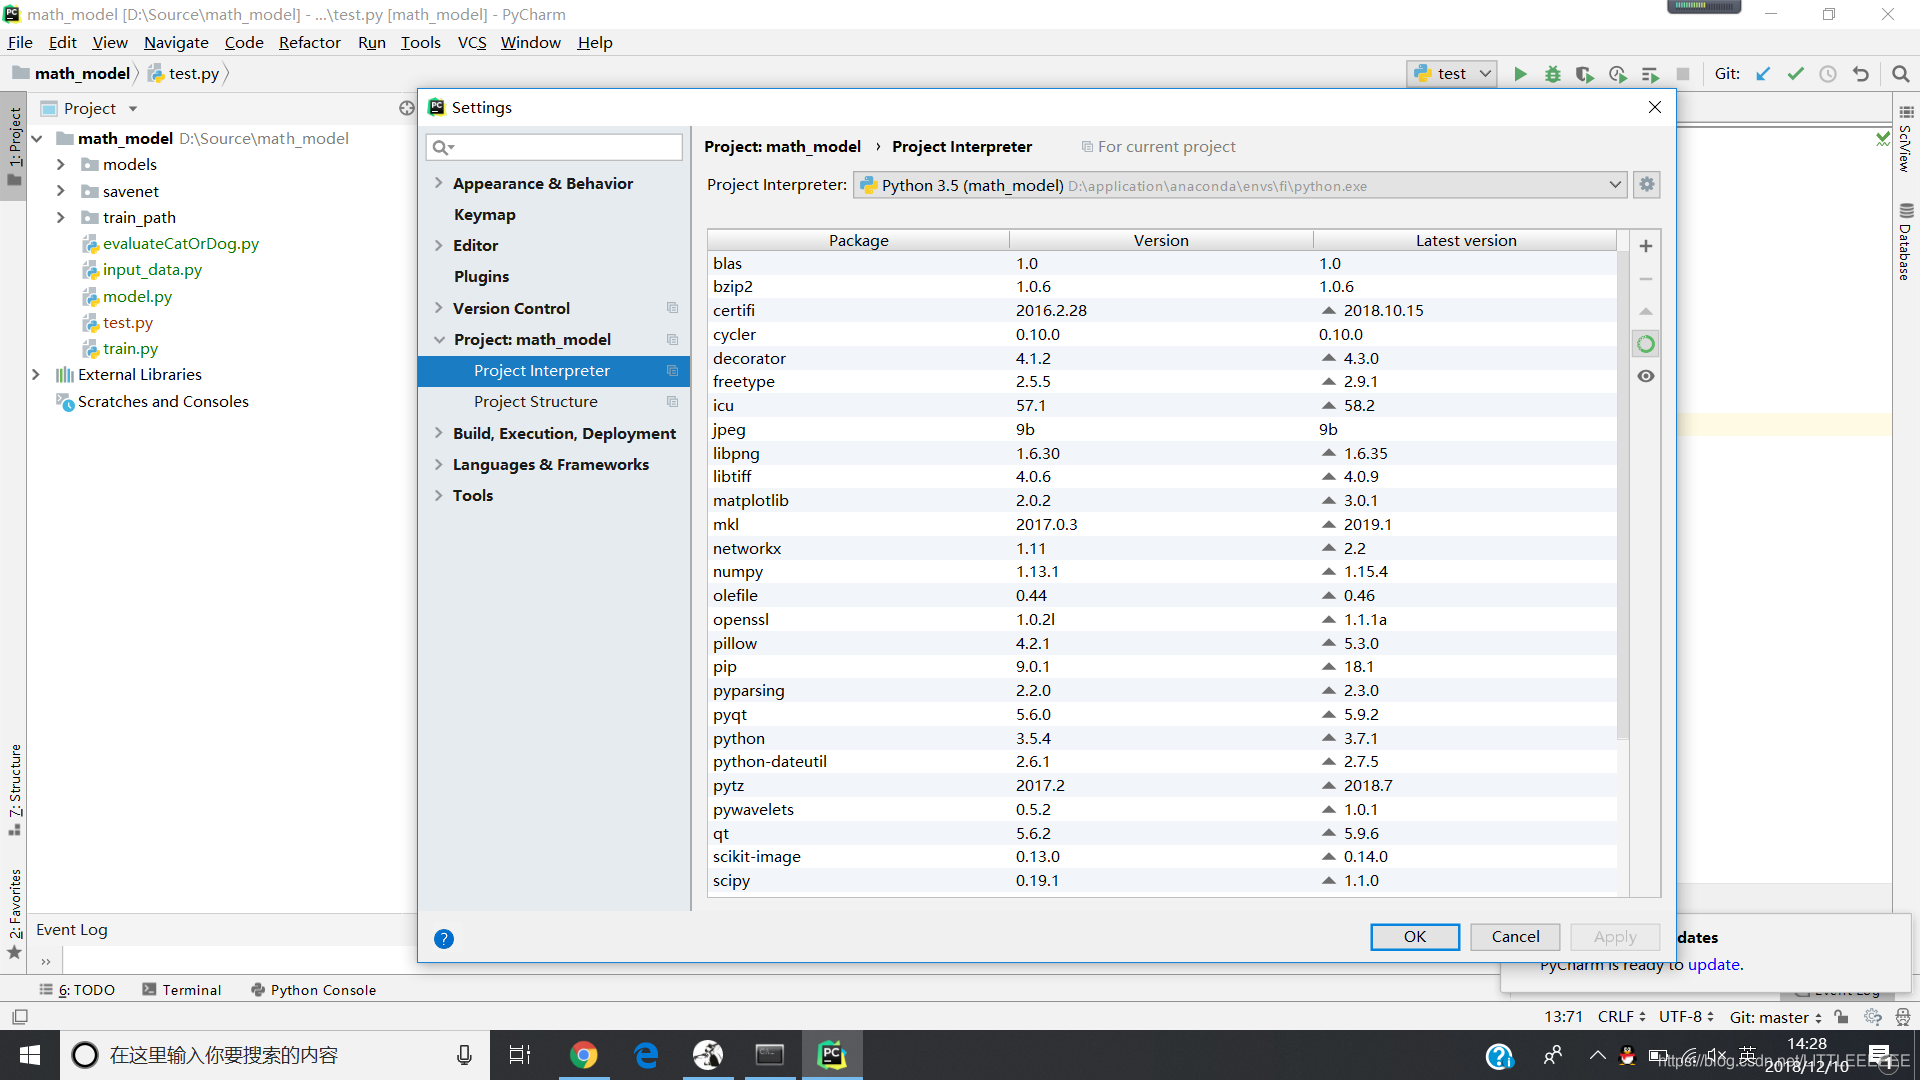Click the green Conda environment icon

[1646, 344]
